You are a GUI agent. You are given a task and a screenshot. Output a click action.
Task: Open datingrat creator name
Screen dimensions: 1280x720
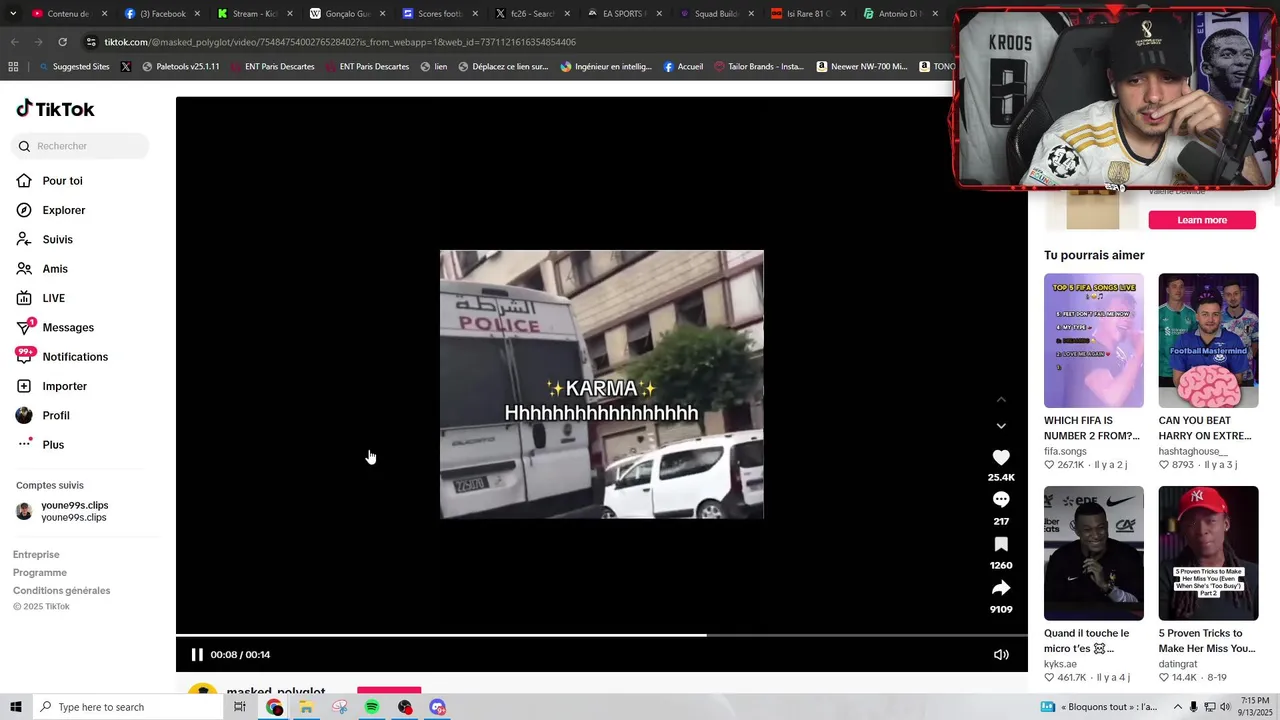pos(1178,664)
